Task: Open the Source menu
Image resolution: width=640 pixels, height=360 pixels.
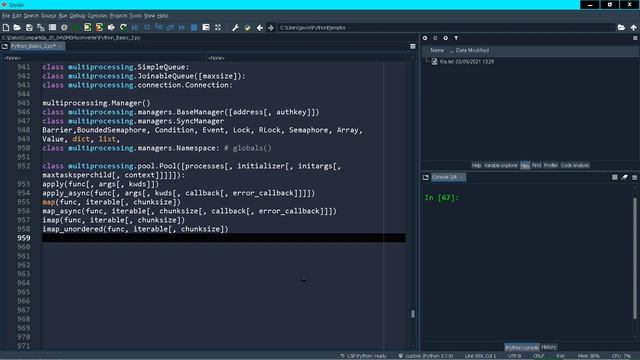Action: tap(49, 16)
